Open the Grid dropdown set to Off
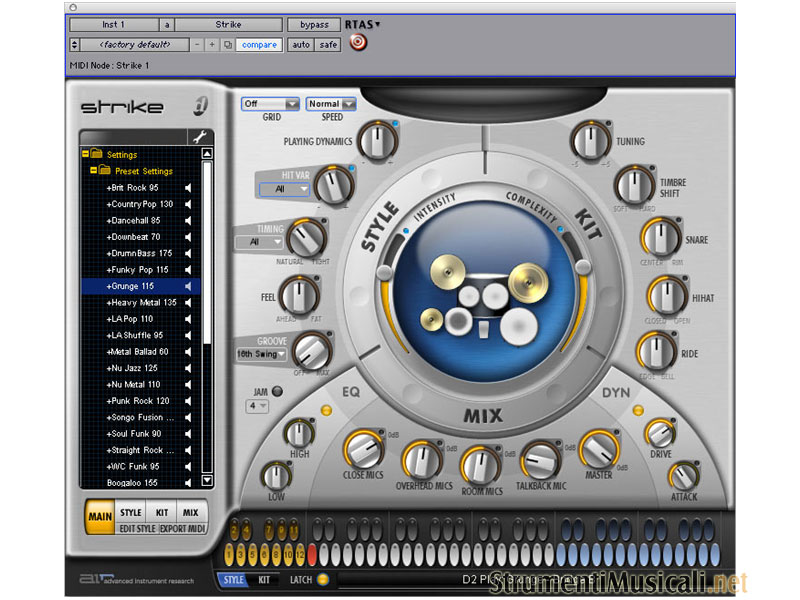 271,104
